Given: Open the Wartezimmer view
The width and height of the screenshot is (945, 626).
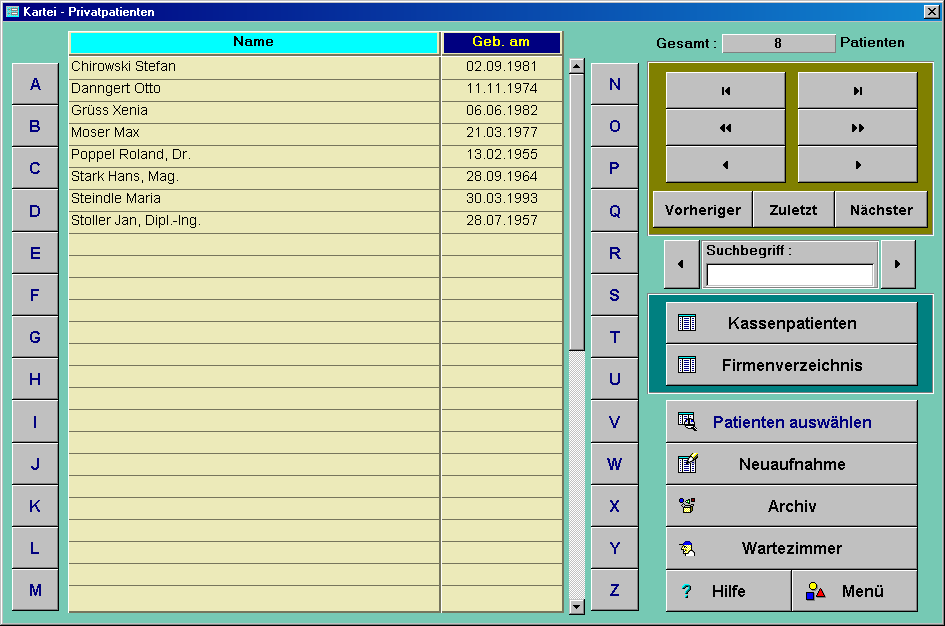Looking at the screenshot, I should tap(791, 548).
